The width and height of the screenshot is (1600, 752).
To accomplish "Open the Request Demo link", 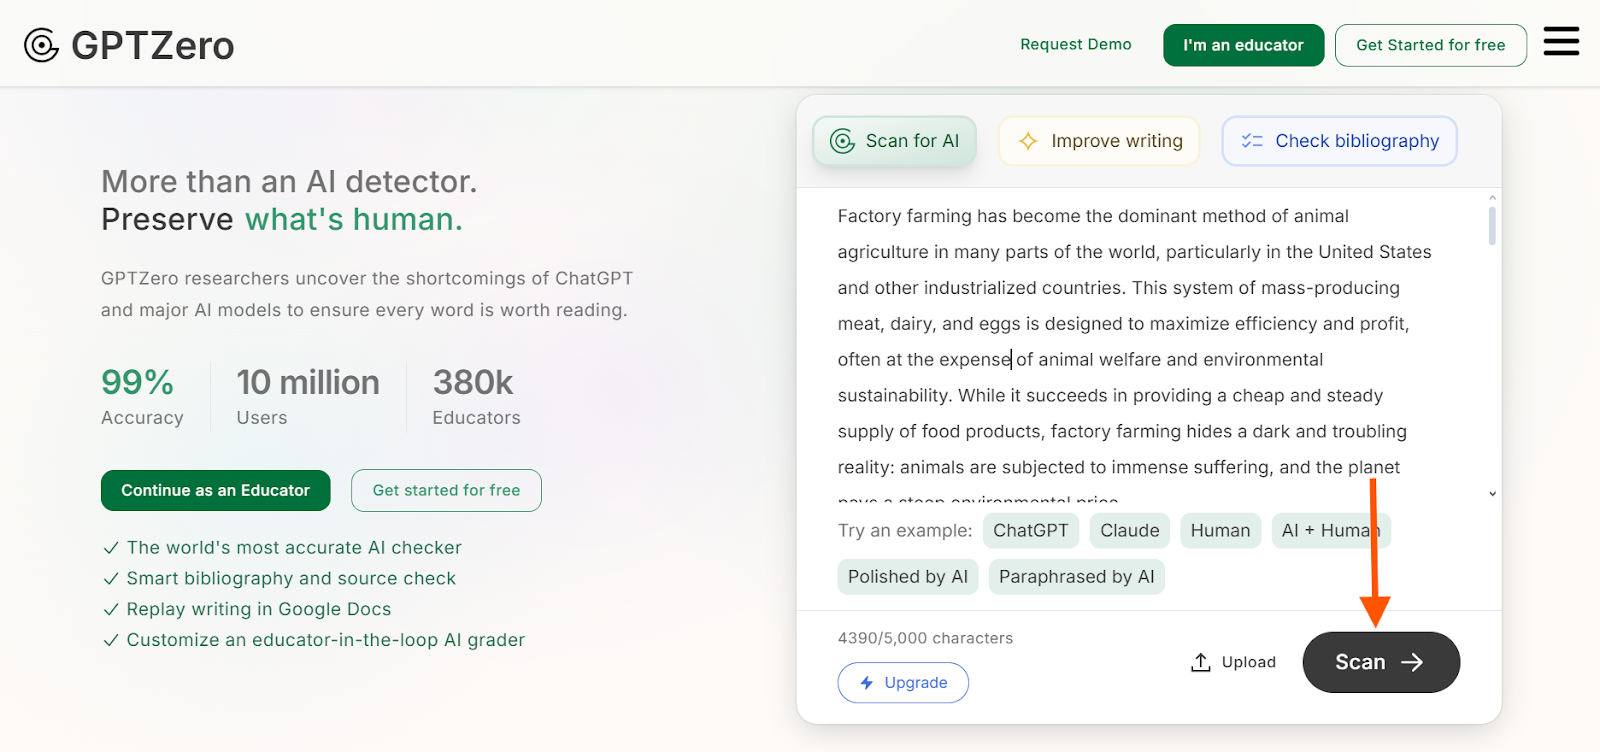I will tap(1076, 45).
